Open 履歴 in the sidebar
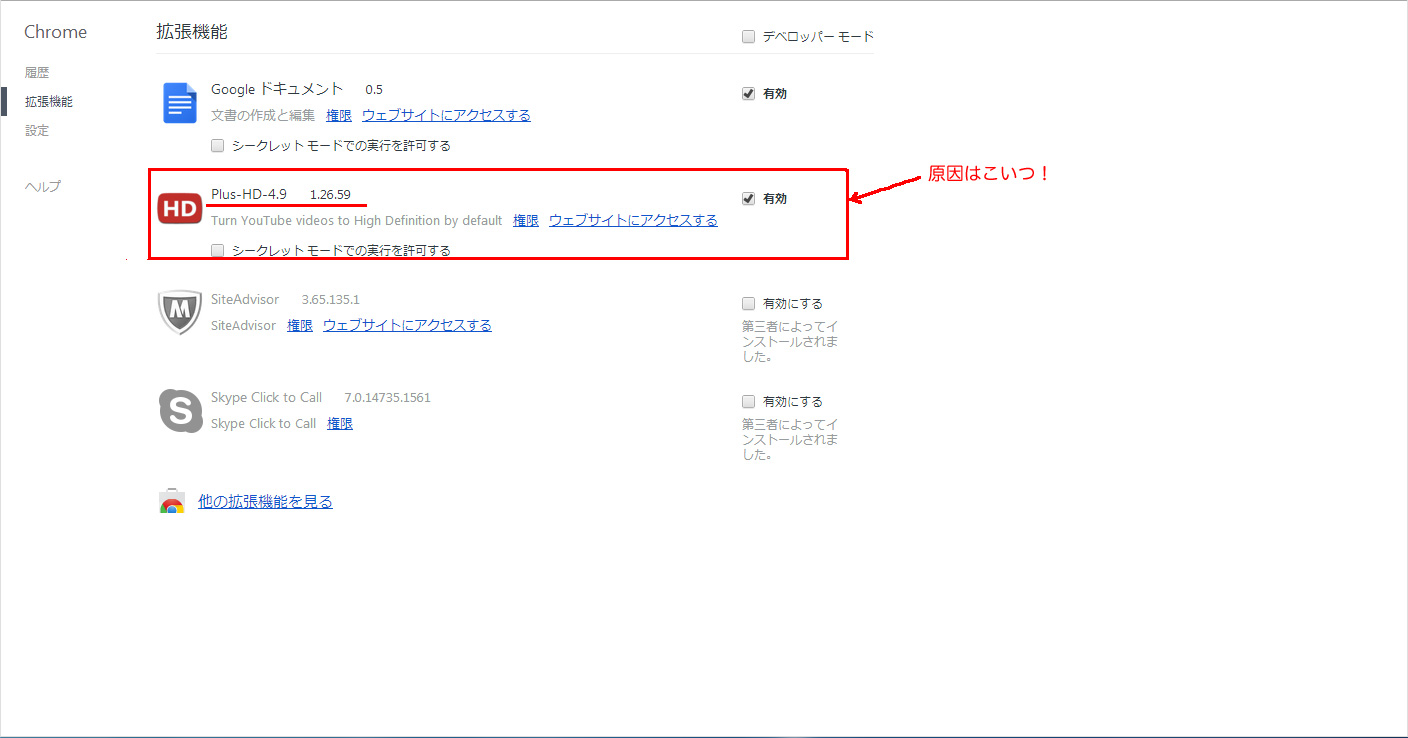 point(37,73)
